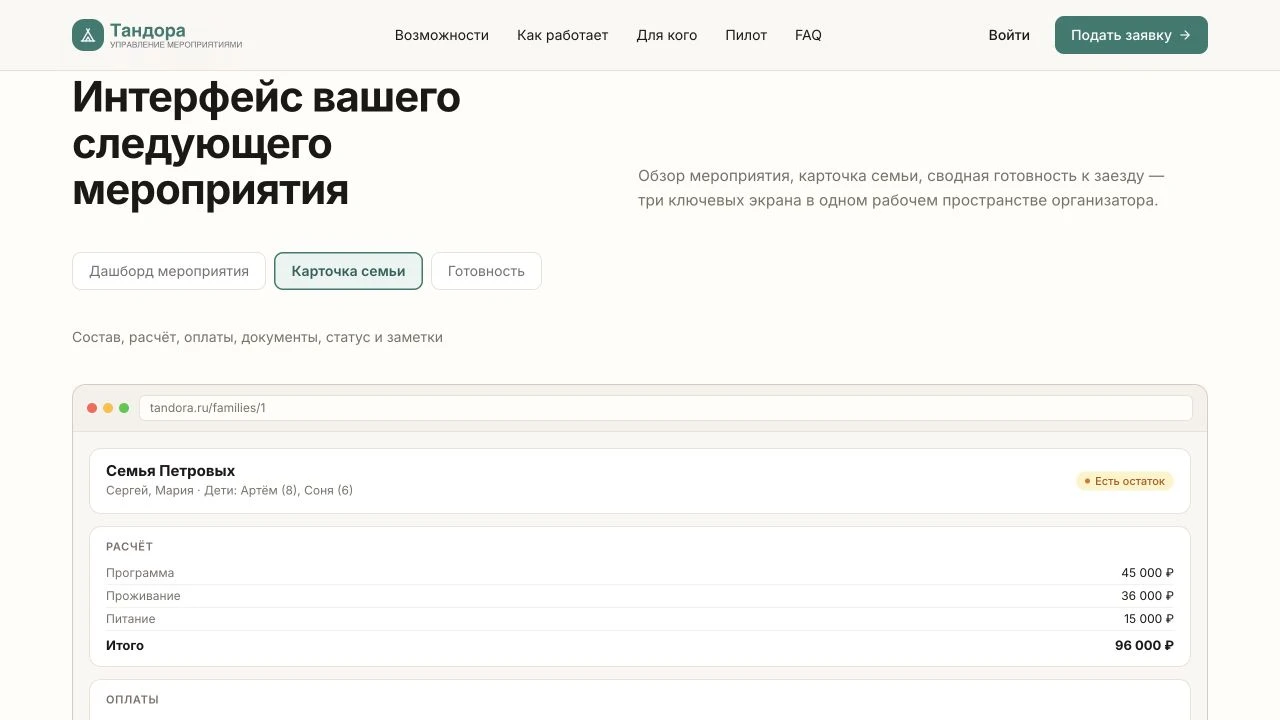Screen dimensions: 1280x720
Task: Click the Обзор мероприятия intro paragraph
Action: 901,188
